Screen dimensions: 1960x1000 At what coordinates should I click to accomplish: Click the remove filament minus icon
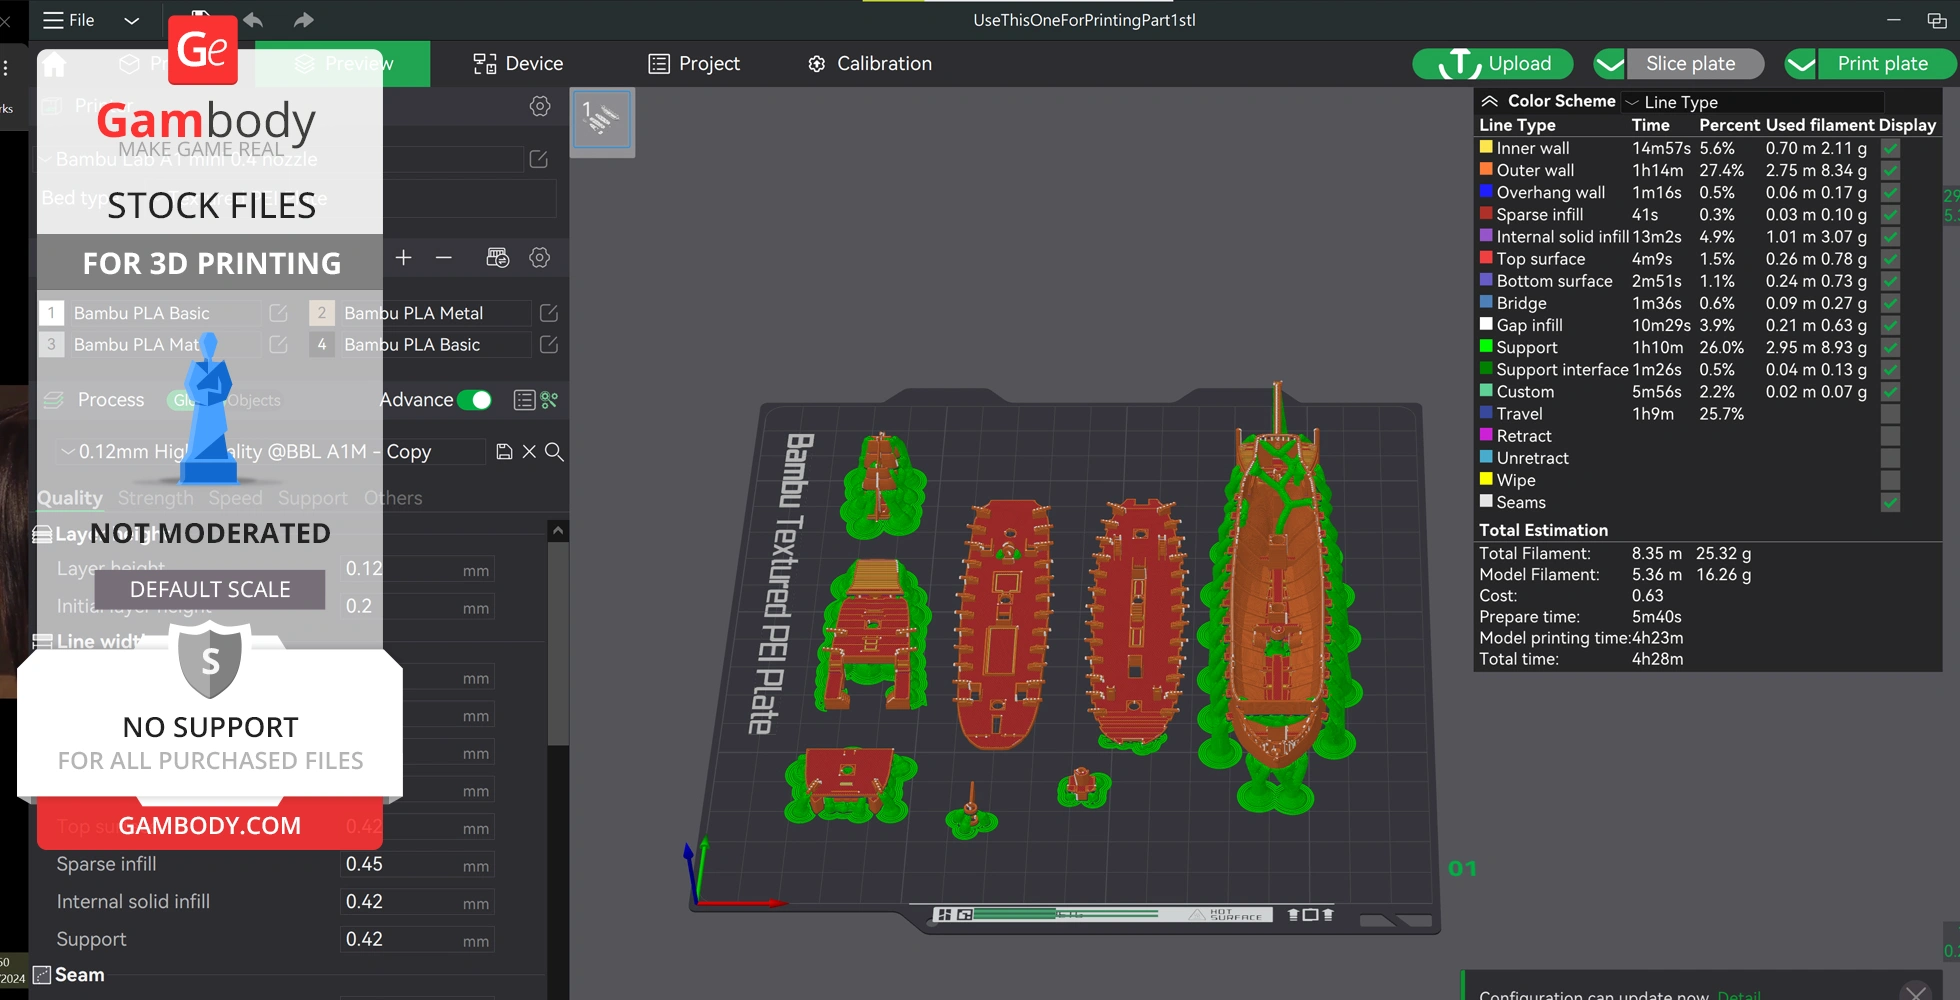tap(444, 258)
